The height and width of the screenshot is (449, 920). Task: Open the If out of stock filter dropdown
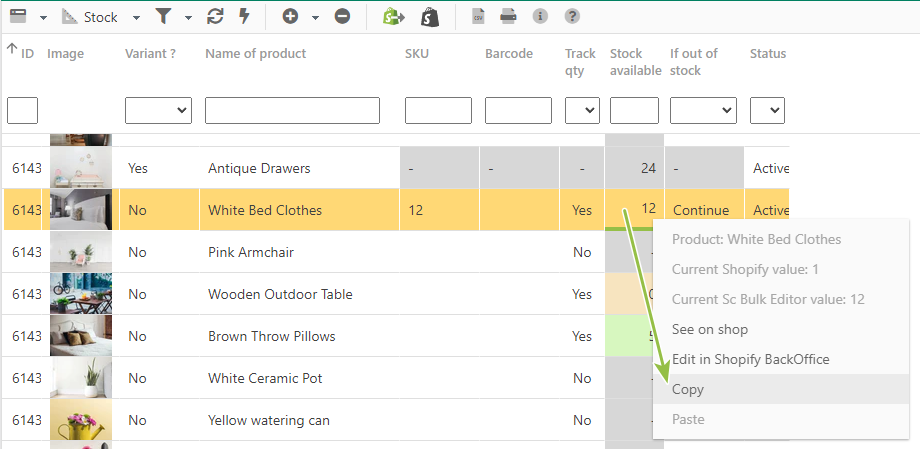tap(703, 110)
